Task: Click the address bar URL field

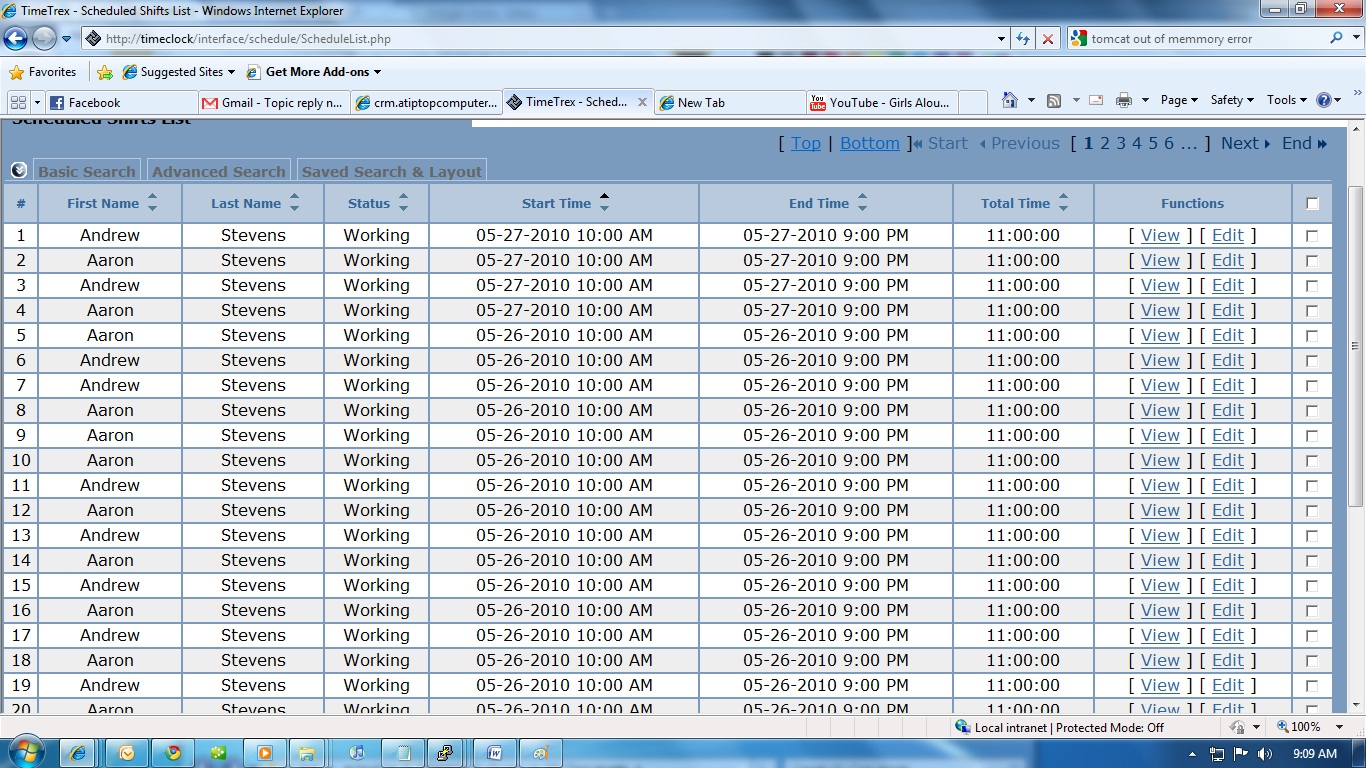Action: pyautogui.click(x=540, y=39)
